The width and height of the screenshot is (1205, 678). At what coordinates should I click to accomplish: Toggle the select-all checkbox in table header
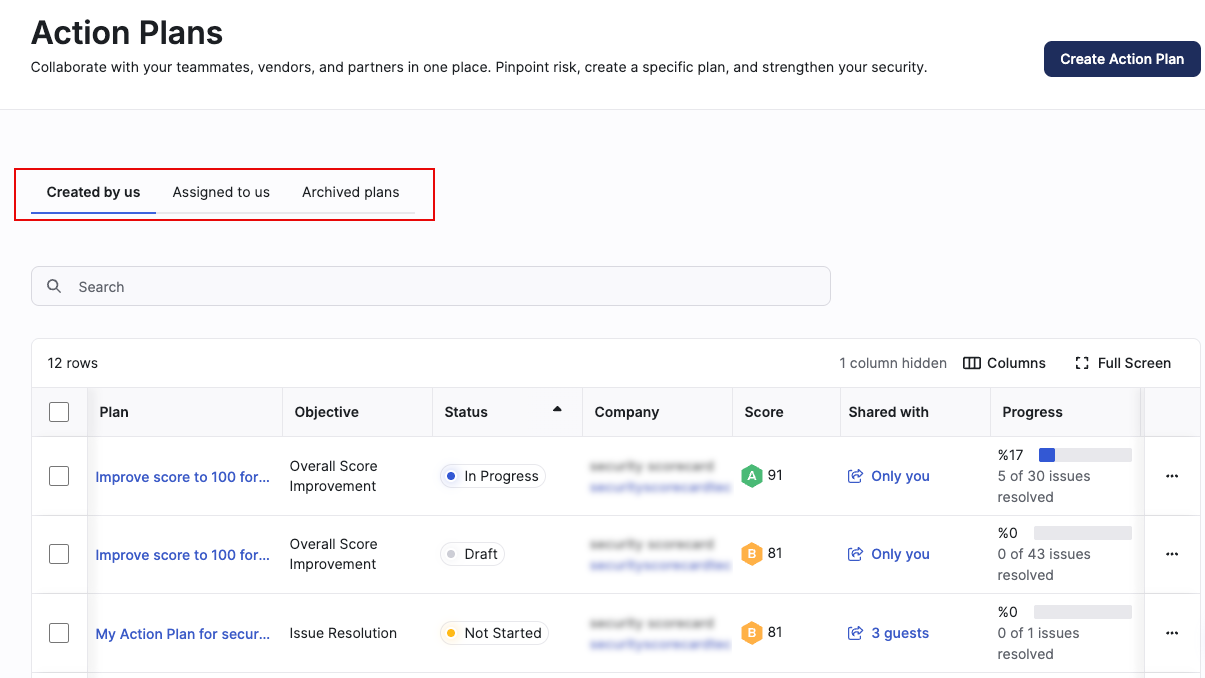tap(59, 412)
